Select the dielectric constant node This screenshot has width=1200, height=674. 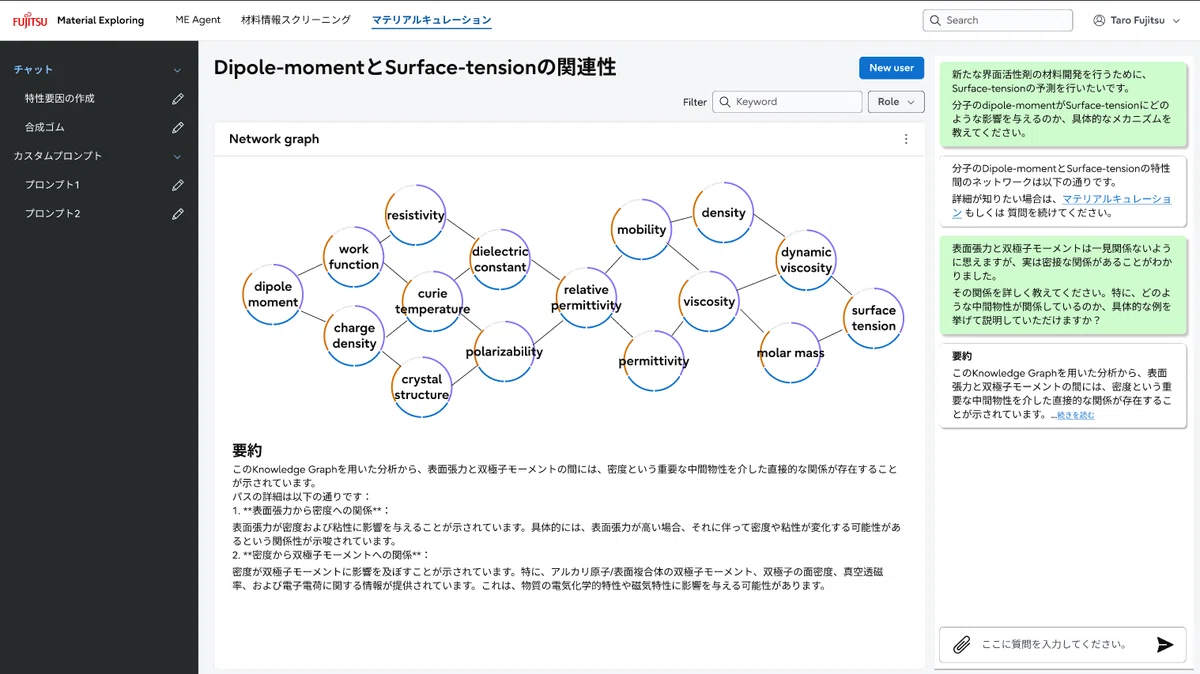point(500,259)
